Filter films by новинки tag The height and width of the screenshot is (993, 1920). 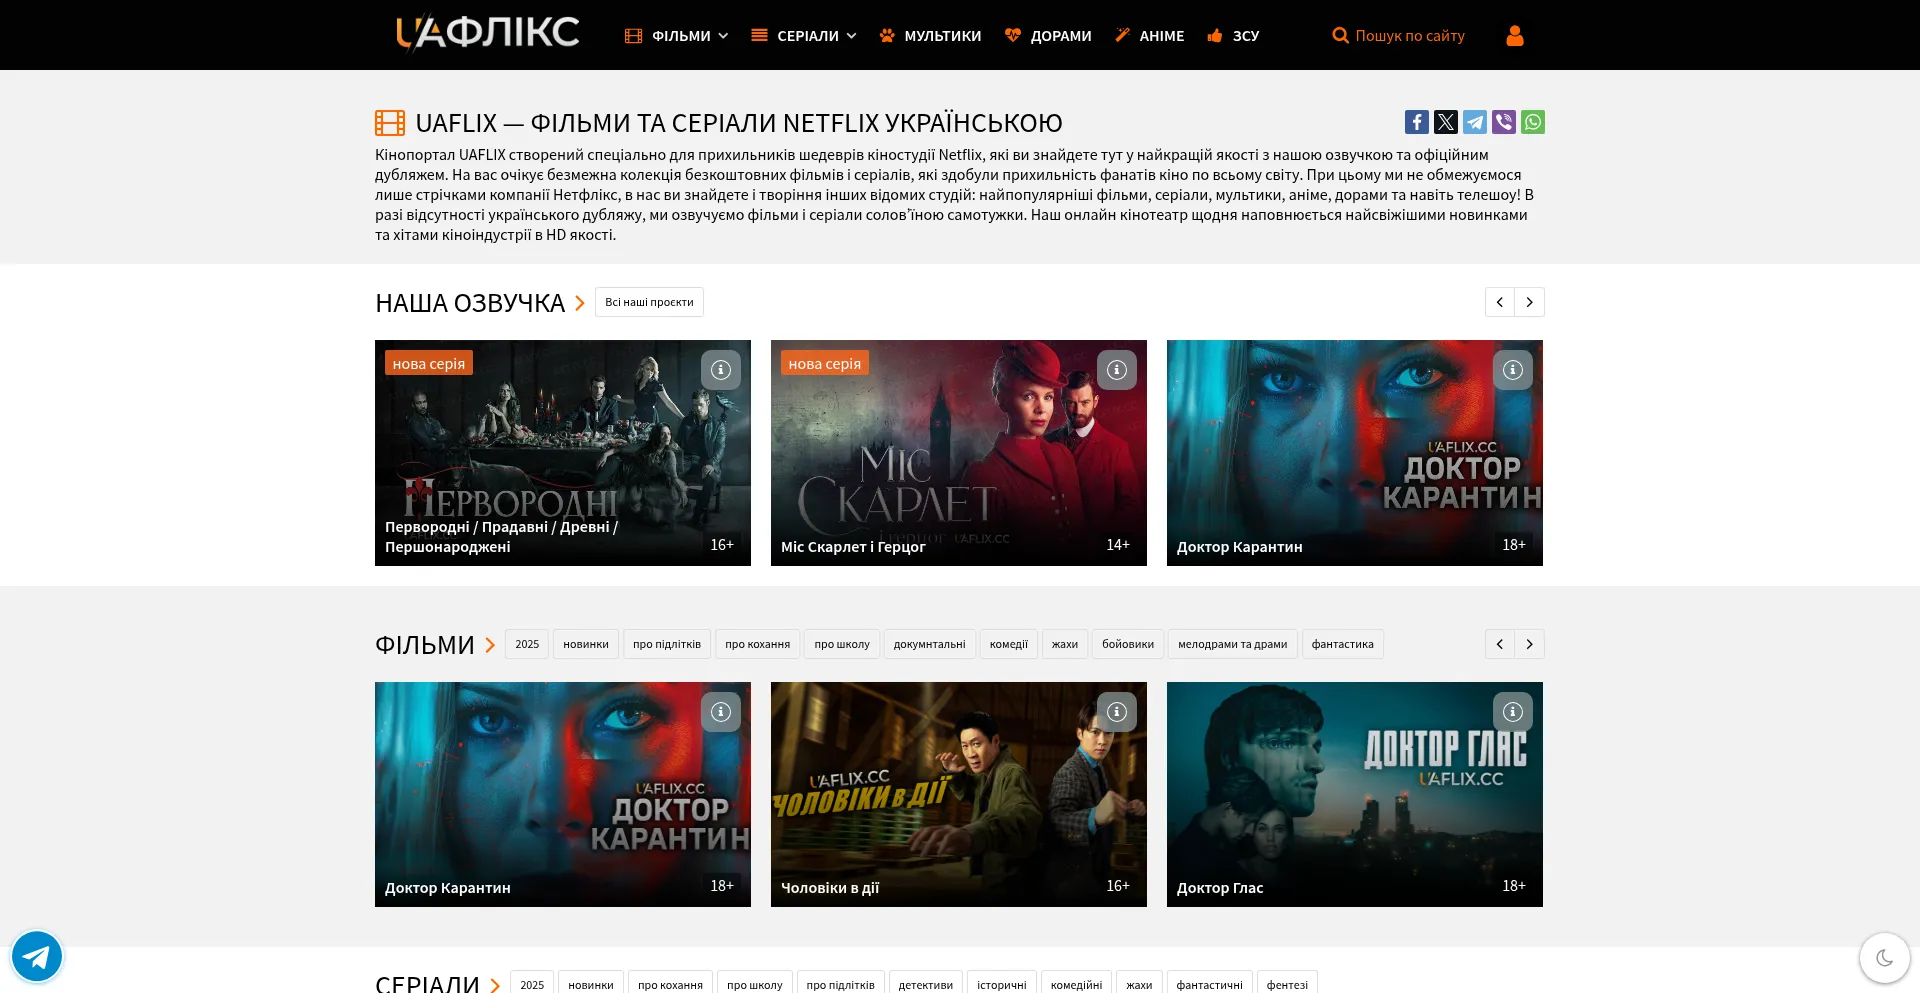click(586, 644)
